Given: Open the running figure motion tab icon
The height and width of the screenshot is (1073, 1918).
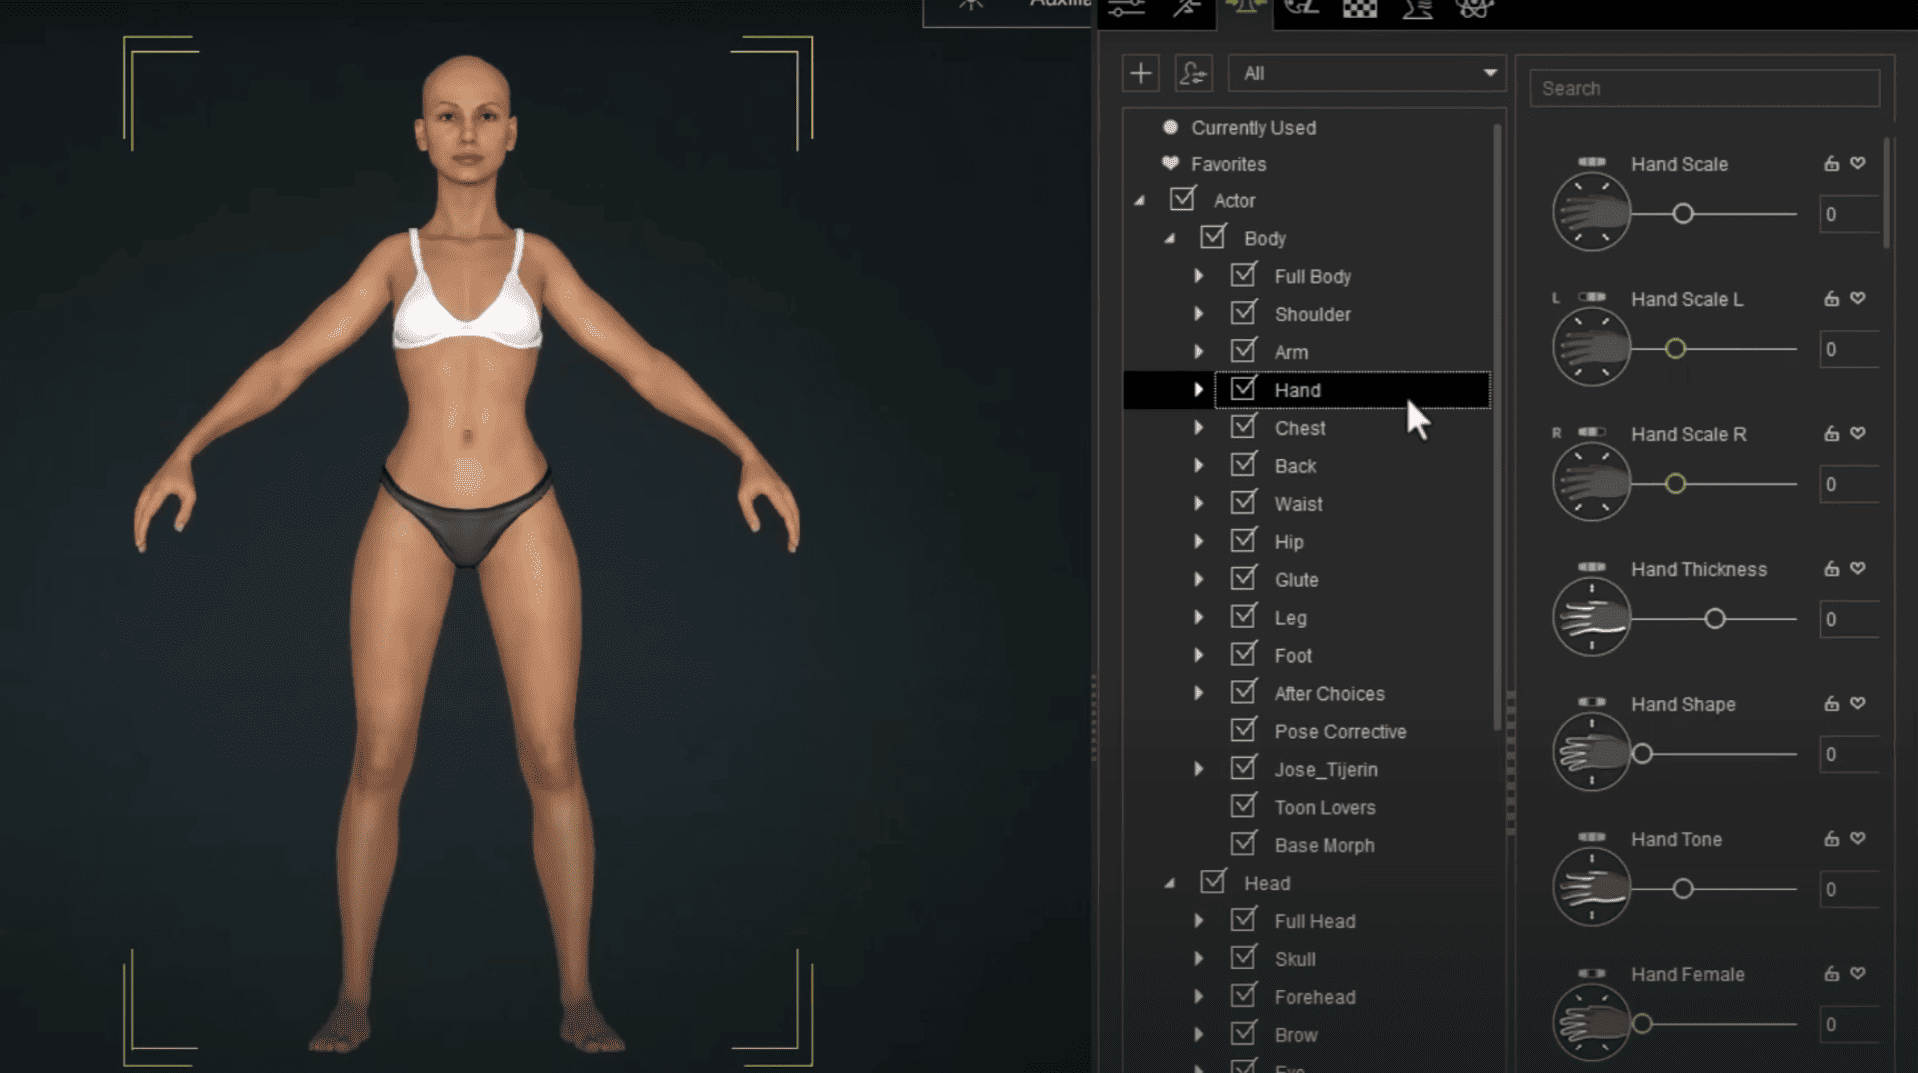Looking at the screenshot, I should [1187, 9].
